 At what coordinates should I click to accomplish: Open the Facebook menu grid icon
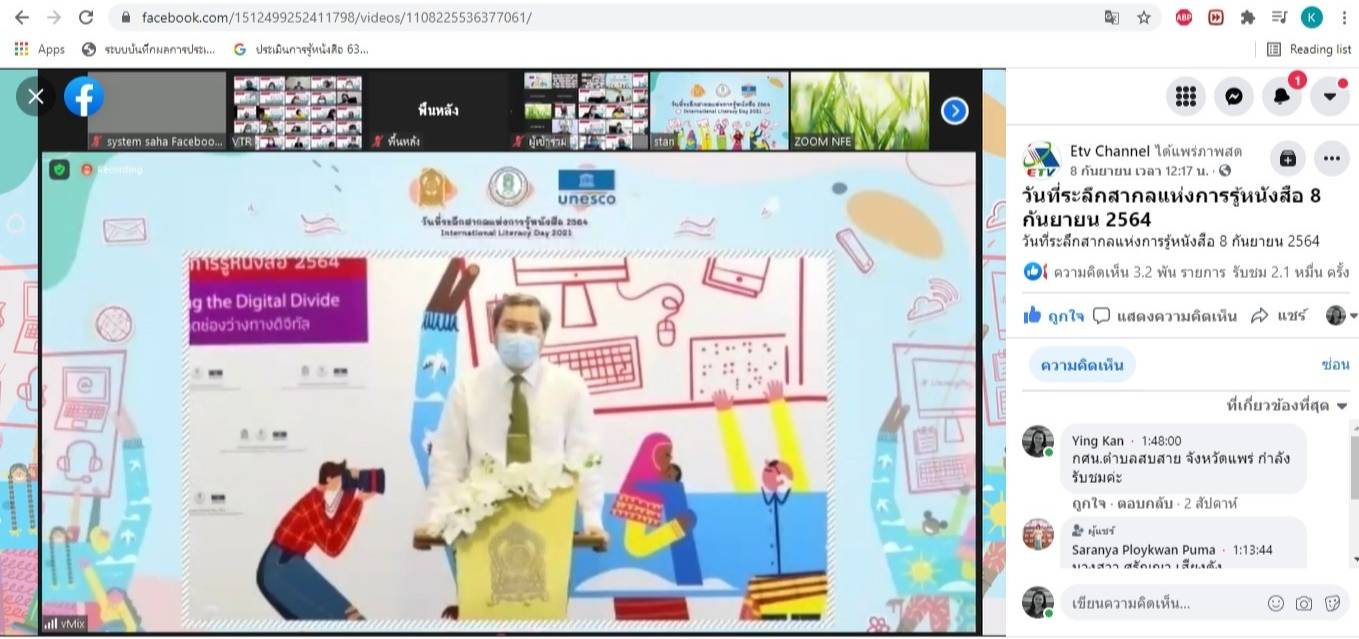[1186, 96]
